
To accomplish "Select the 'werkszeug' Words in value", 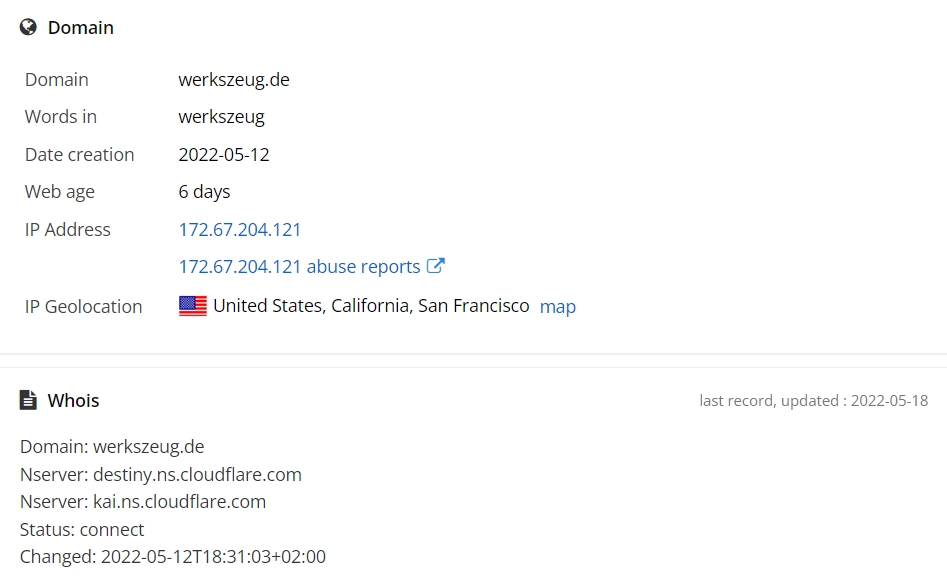I will (222, 117).
